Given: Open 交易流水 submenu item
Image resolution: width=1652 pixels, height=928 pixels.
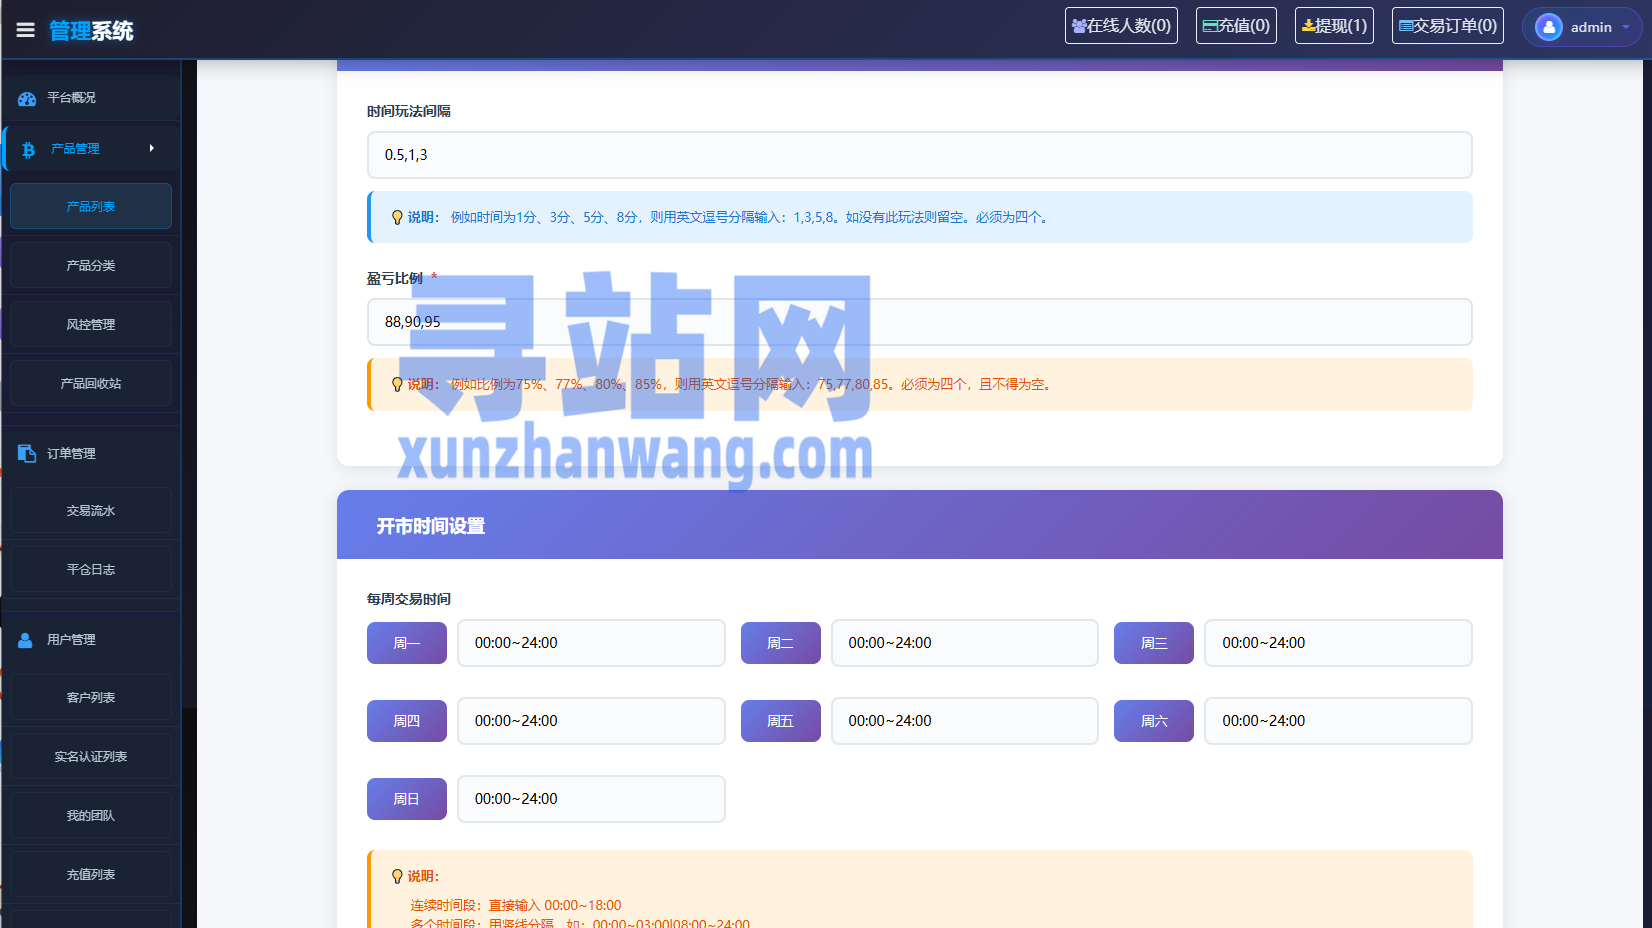Looking at the screenshot, I should [x=91, y=510].
